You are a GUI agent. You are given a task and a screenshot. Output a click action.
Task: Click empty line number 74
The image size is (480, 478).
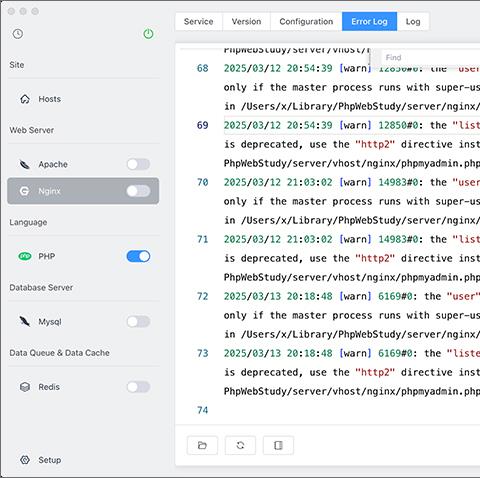click(203, 410)
